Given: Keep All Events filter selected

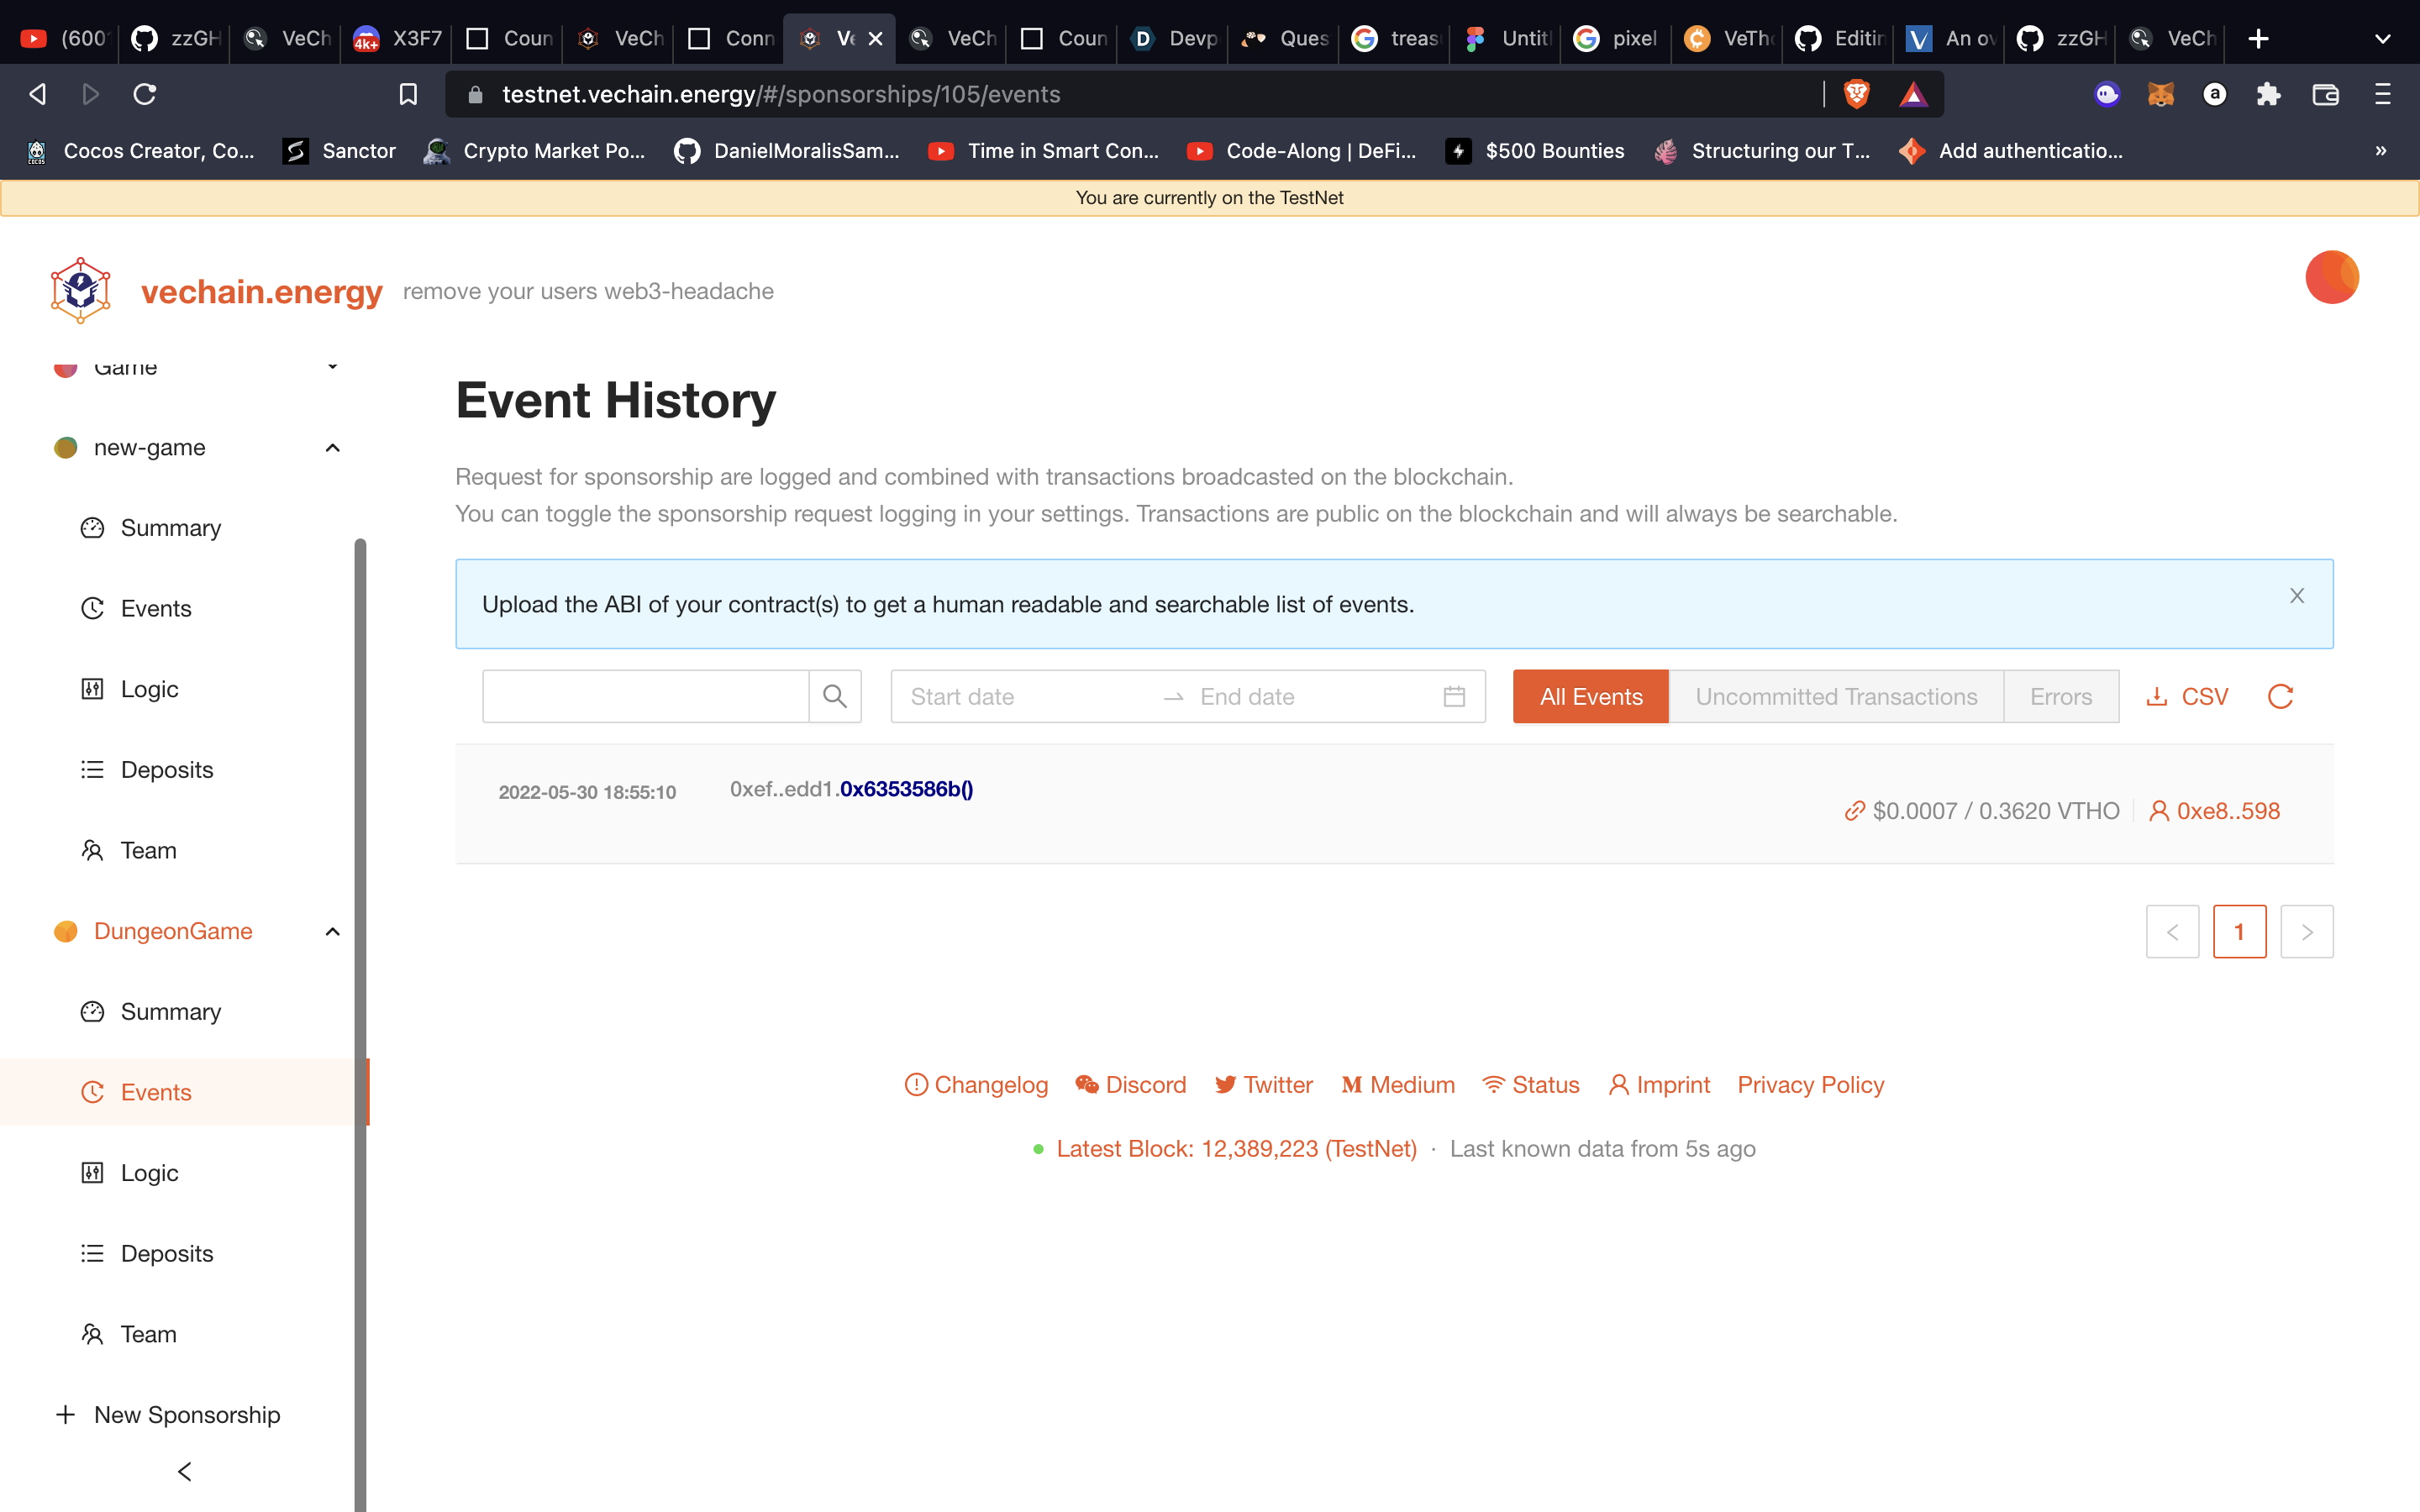Looking at the screenshot, I should (x=1590, y=696).
